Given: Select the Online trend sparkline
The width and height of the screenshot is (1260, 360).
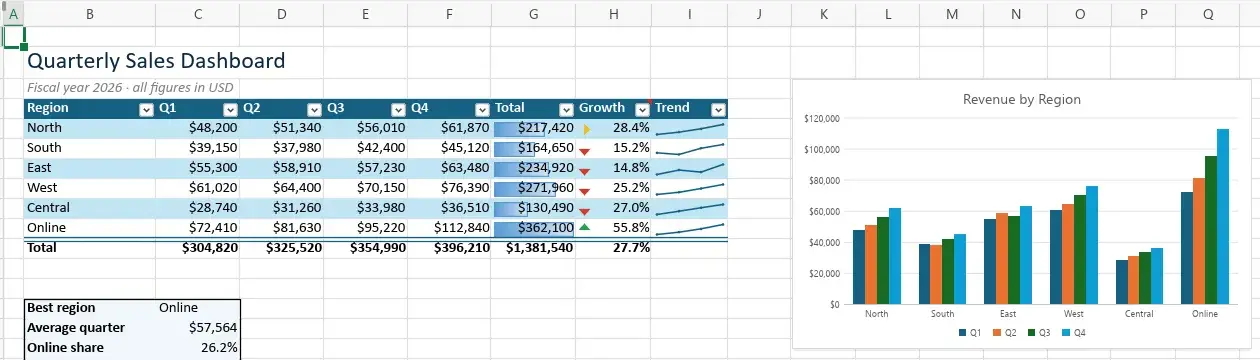Looking at the screenshot, I should tap(689, 228).
